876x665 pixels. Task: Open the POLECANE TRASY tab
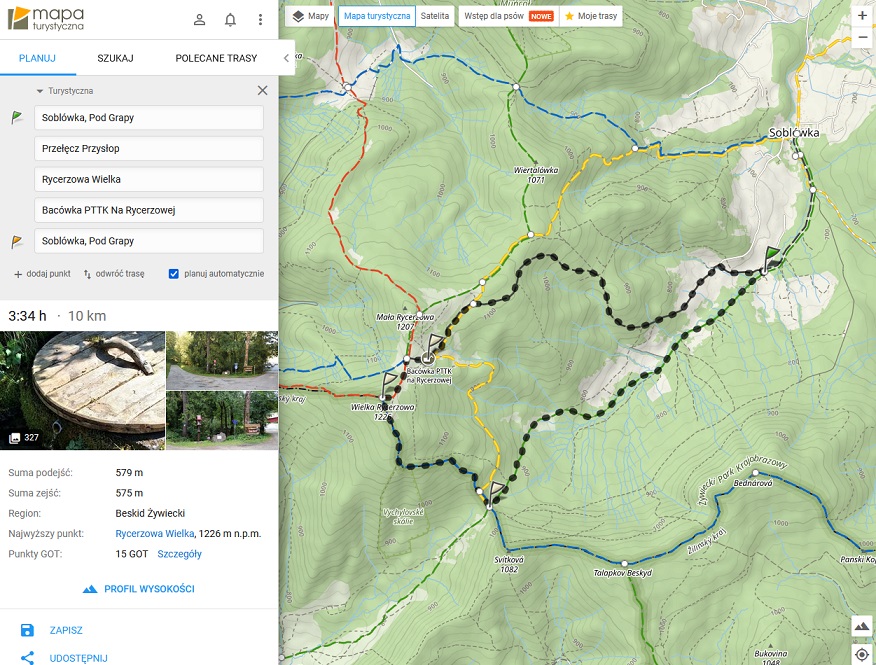216,58
